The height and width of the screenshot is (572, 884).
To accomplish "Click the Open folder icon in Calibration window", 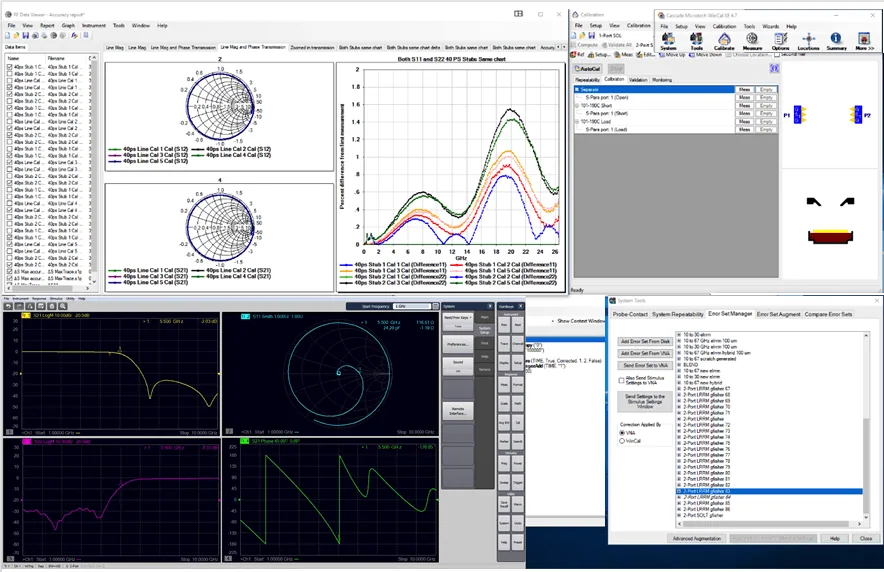I will coord(583,36).
